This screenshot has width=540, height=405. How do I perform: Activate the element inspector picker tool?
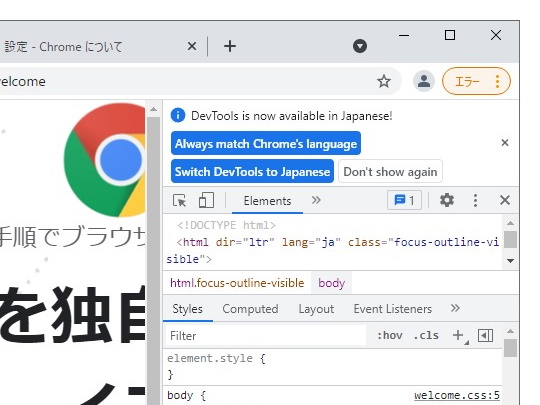(x=179, y=200)
